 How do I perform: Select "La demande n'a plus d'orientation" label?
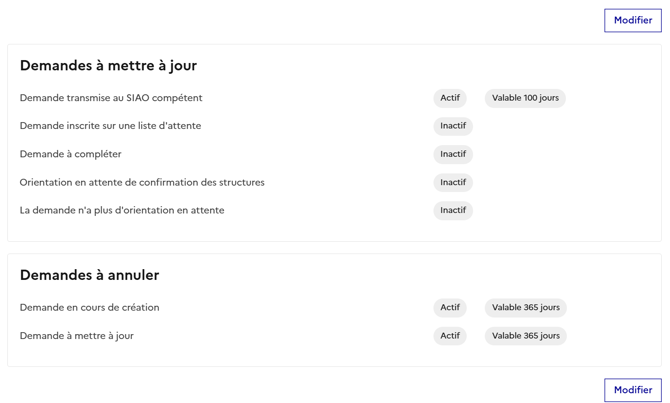tap(122, 210)
